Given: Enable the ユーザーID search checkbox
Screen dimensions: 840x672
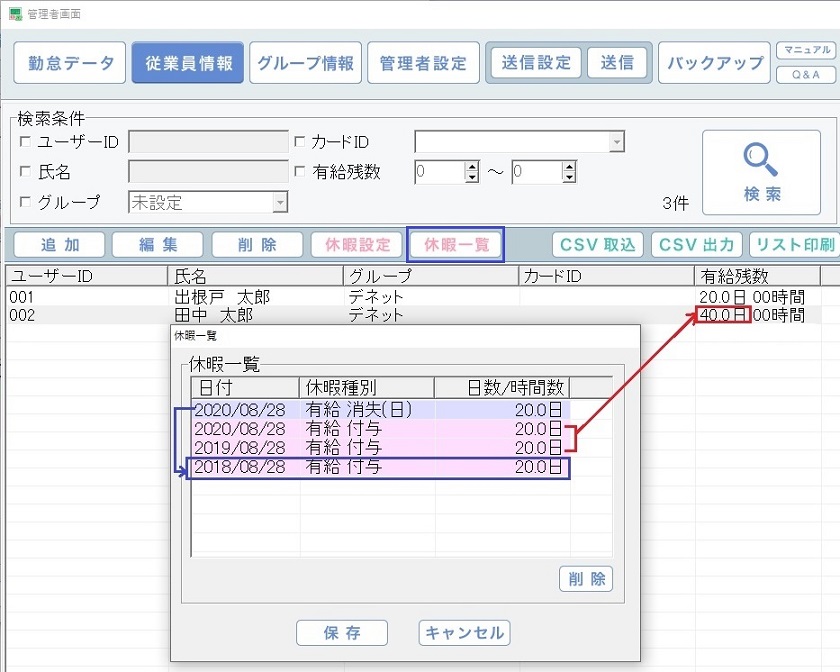Looking at the screenshot, I should 25,141.
